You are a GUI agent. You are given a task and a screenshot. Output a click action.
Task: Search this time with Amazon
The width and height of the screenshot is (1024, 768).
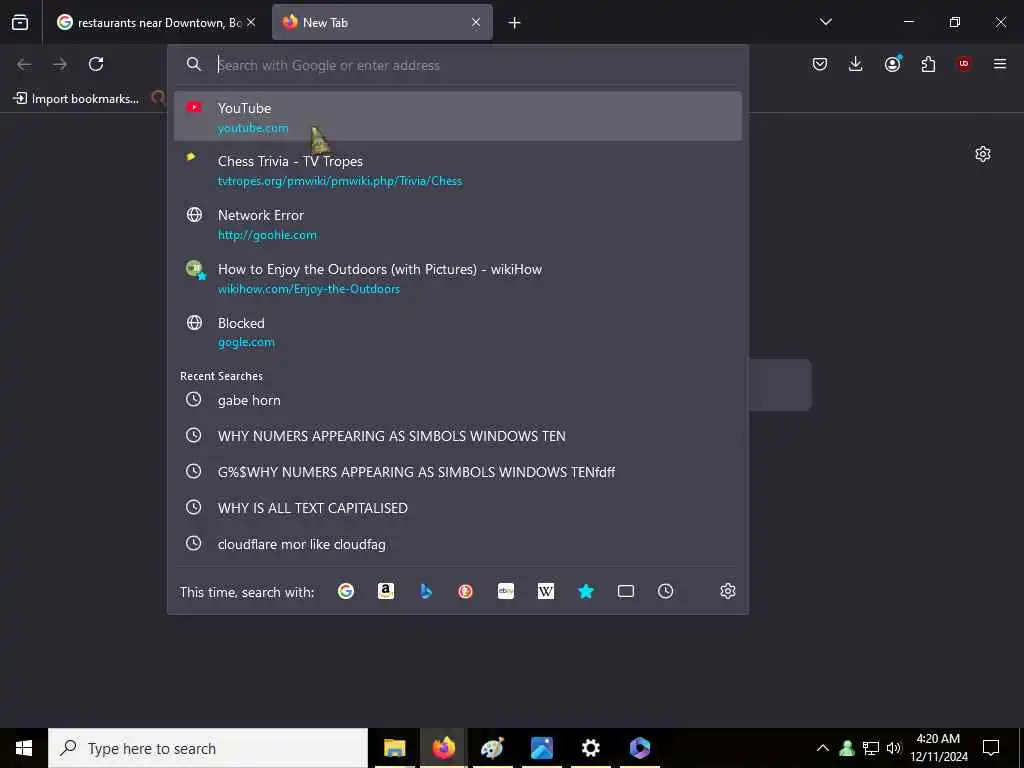coord(386,591)
